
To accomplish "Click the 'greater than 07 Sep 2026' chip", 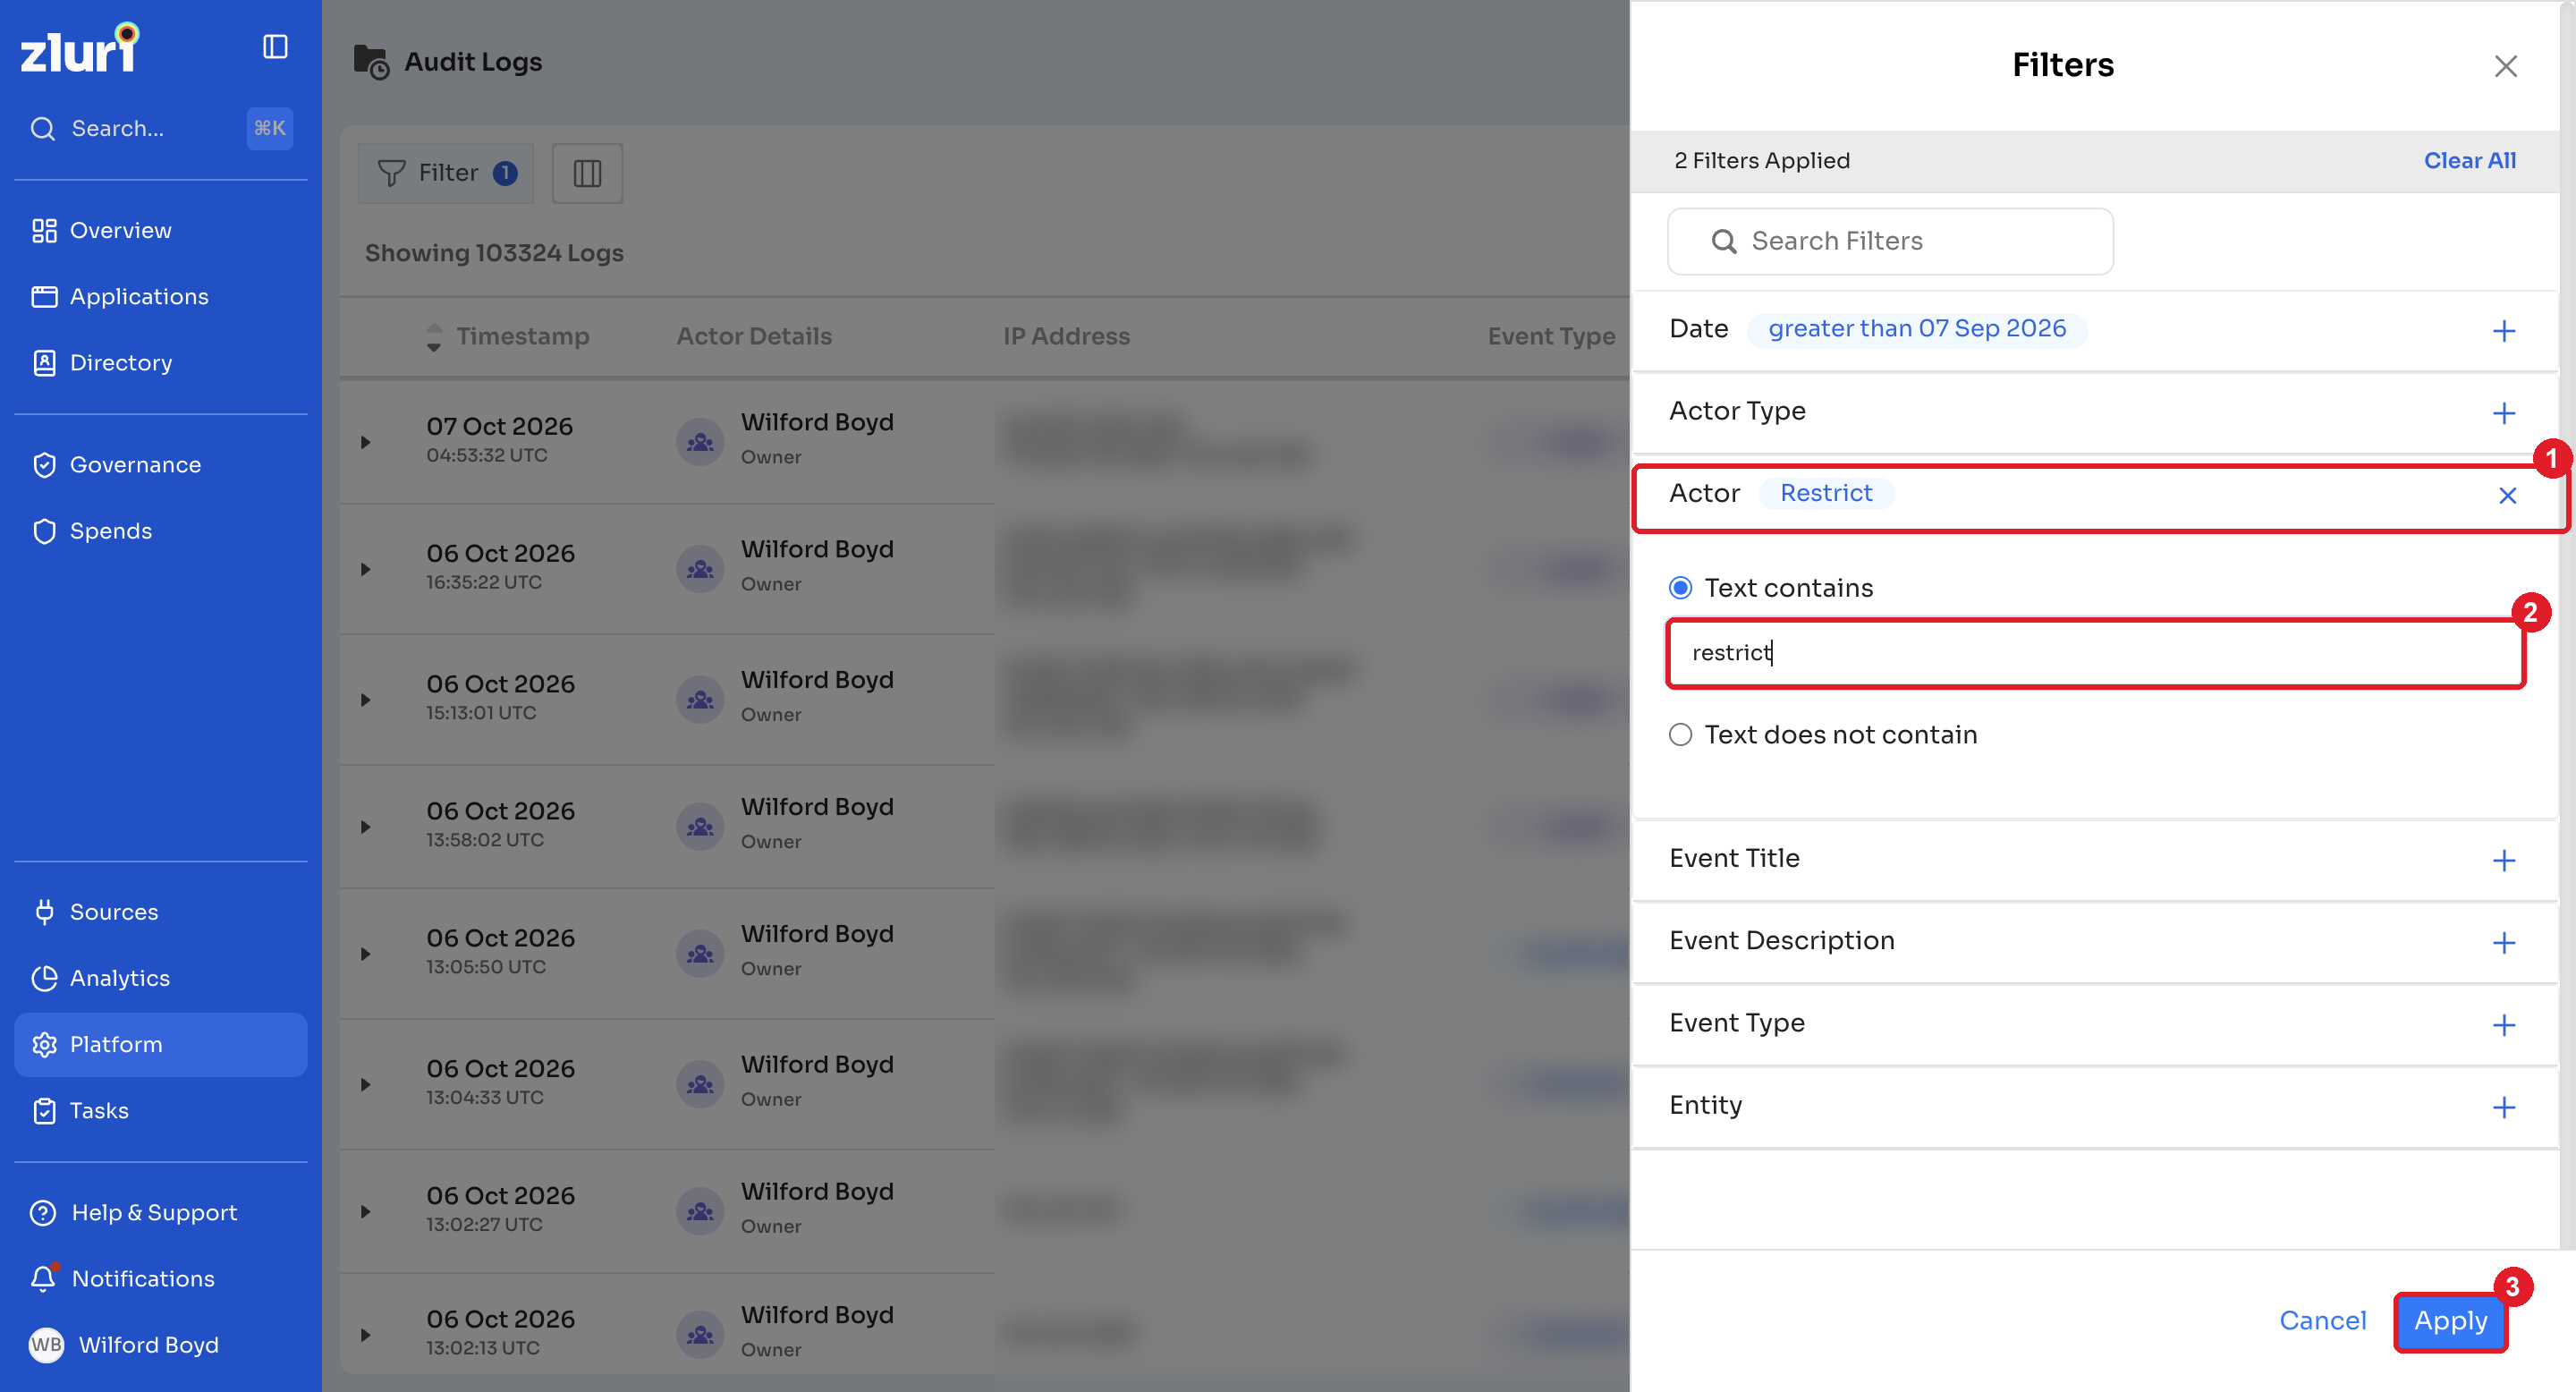I will pyautogui.click(x=1916, y=328).
